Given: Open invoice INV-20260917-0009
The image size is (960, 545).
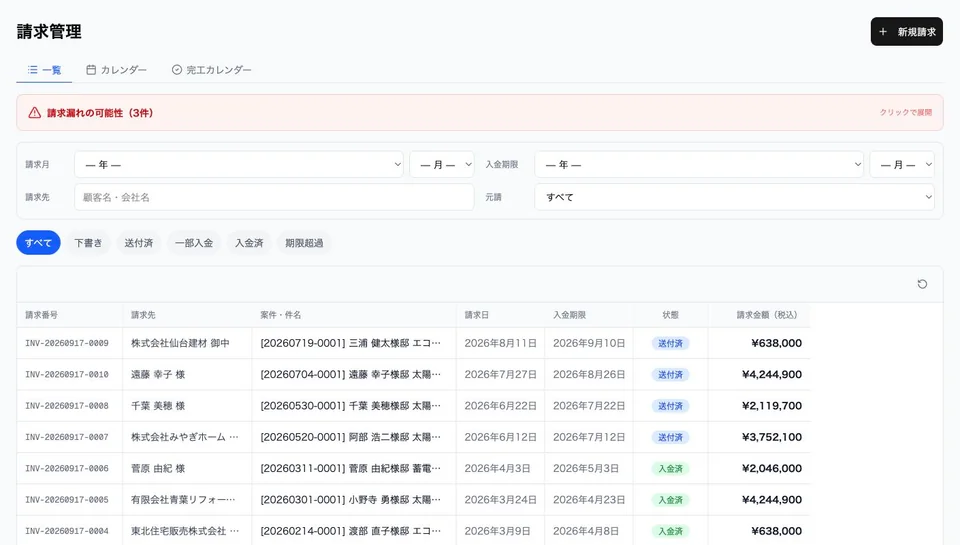Looking at the screenshot, I should click(67, 343).
